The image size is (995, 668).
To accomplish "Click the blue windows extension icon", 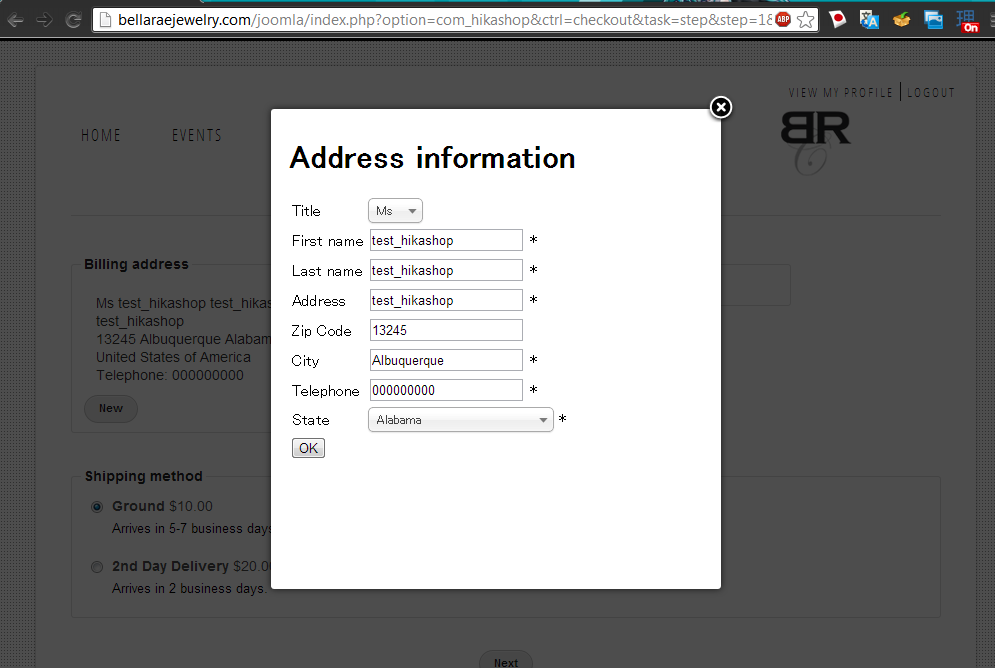I will 933,20.
